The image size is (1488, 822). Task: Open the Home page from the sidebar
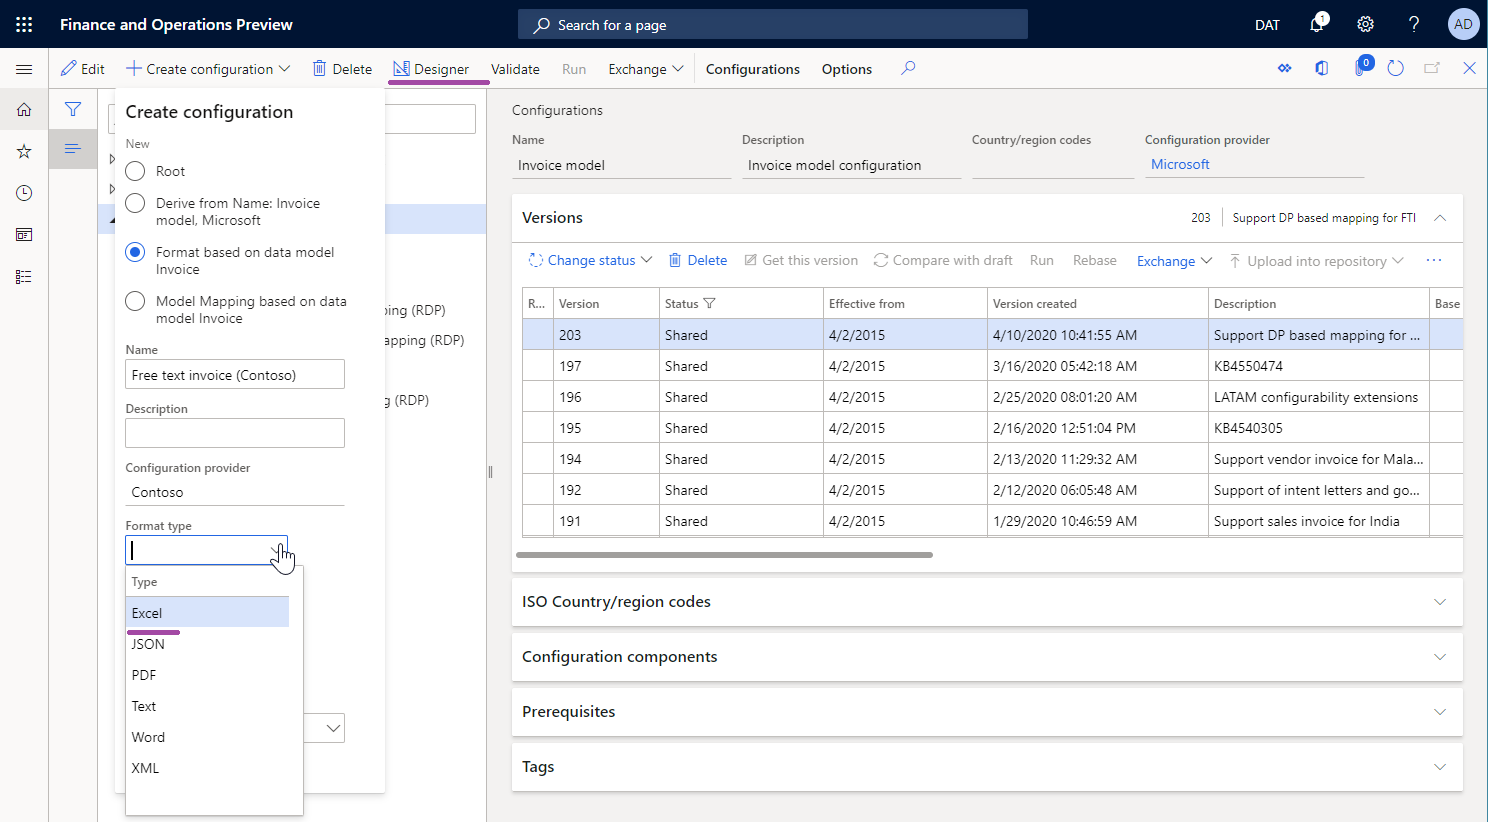[x=24, y=110]
